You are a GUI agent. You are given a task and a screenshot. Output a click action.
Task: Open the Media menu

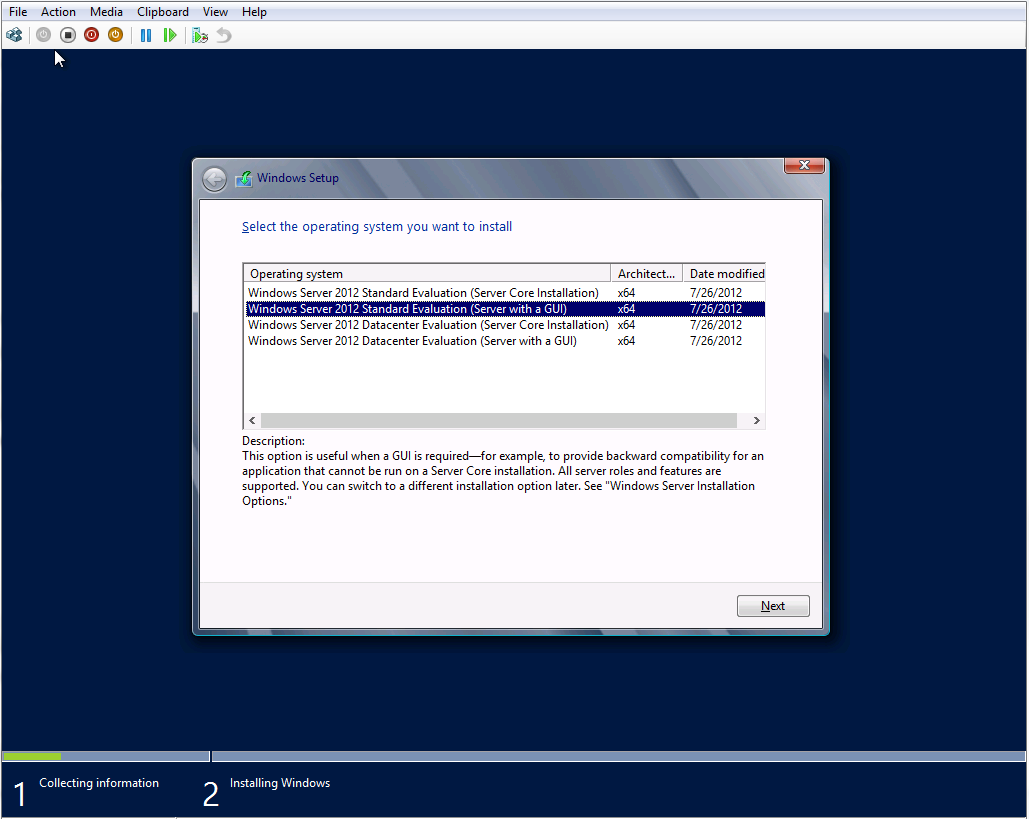pos(106,12)
